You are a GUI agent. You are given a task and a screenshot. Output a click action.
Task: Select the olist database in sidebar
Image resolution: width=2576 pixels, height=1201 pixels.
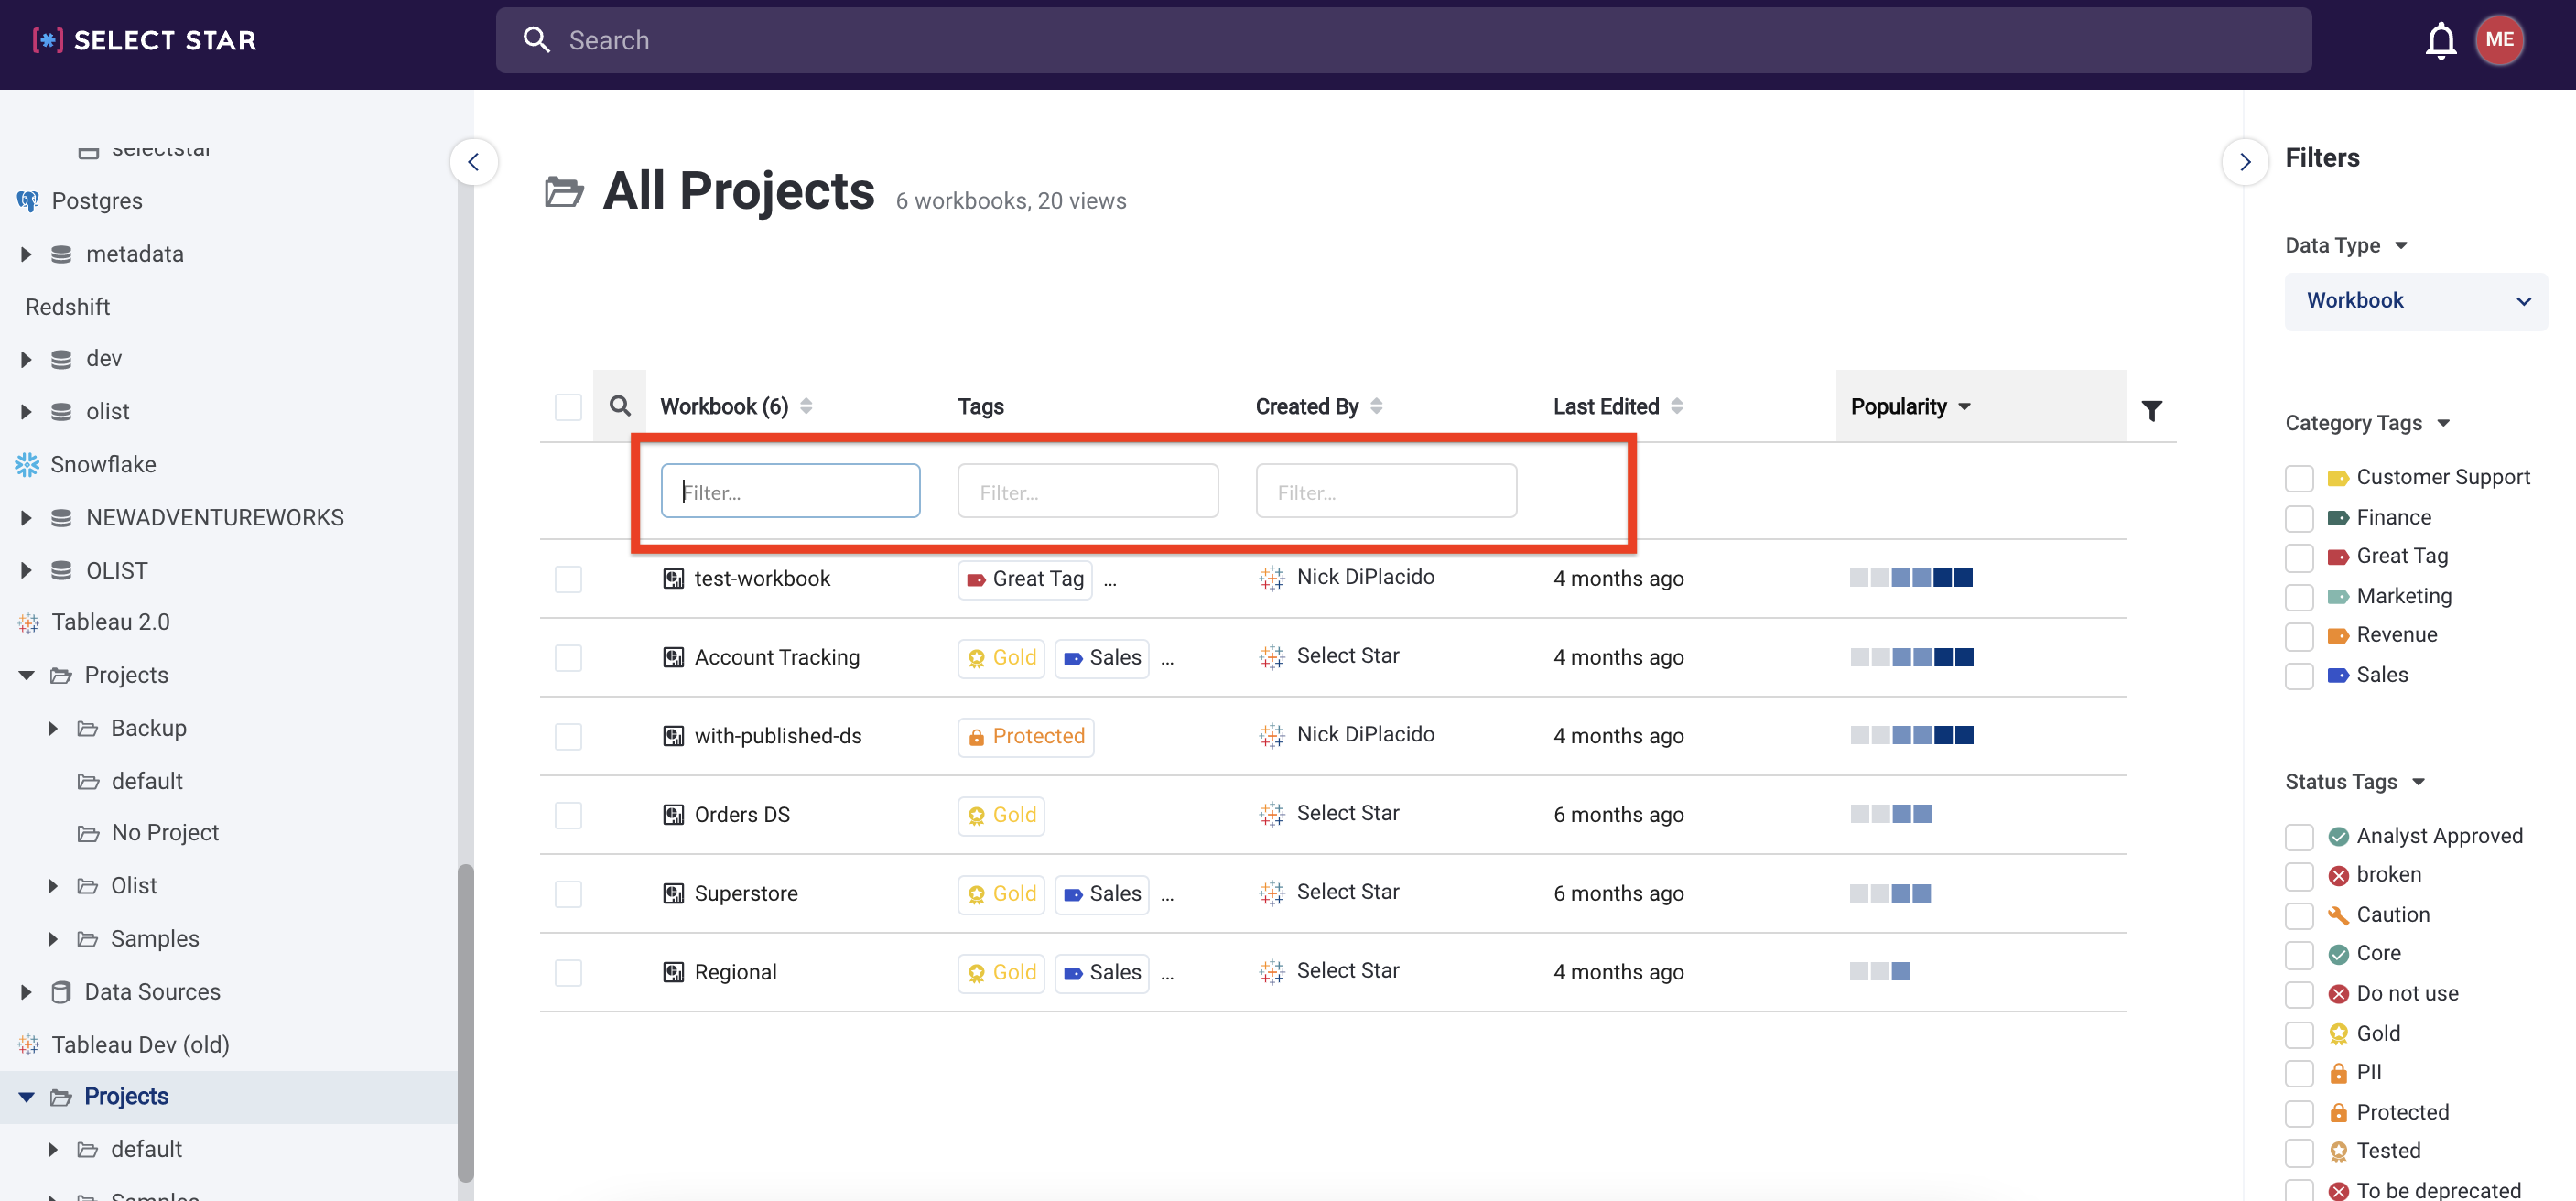click(108, 411)
